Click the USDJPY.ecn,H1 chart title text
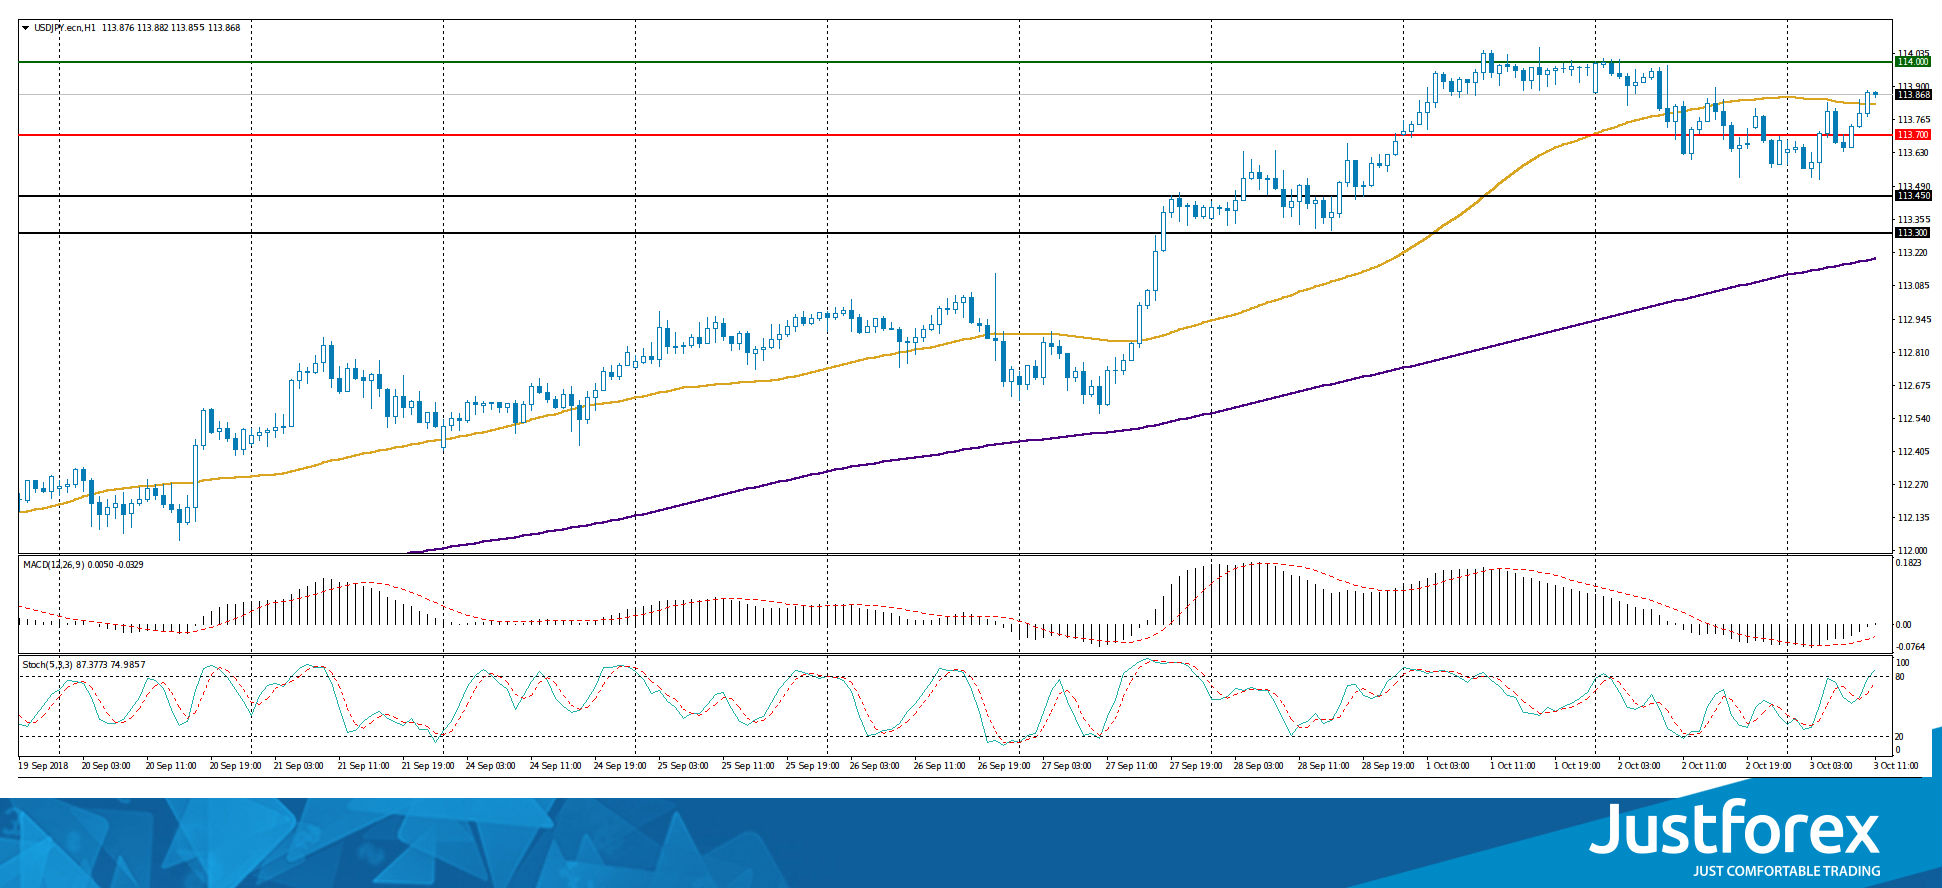 pos(65,28)
